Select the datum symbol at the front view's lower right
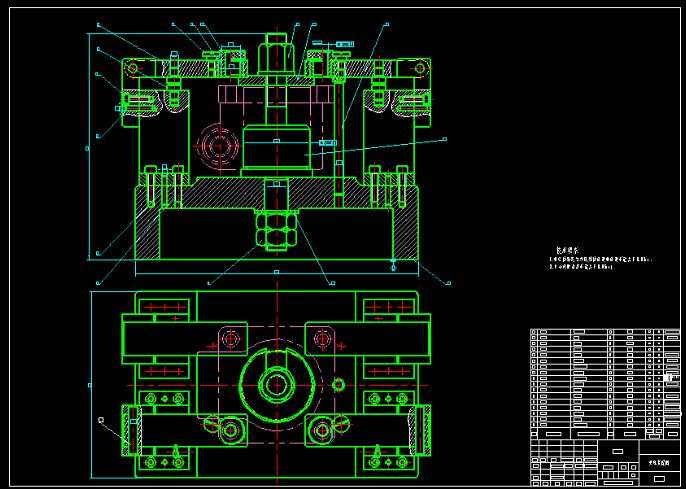This screenshot has height=489, width=686. coord(394,266)
